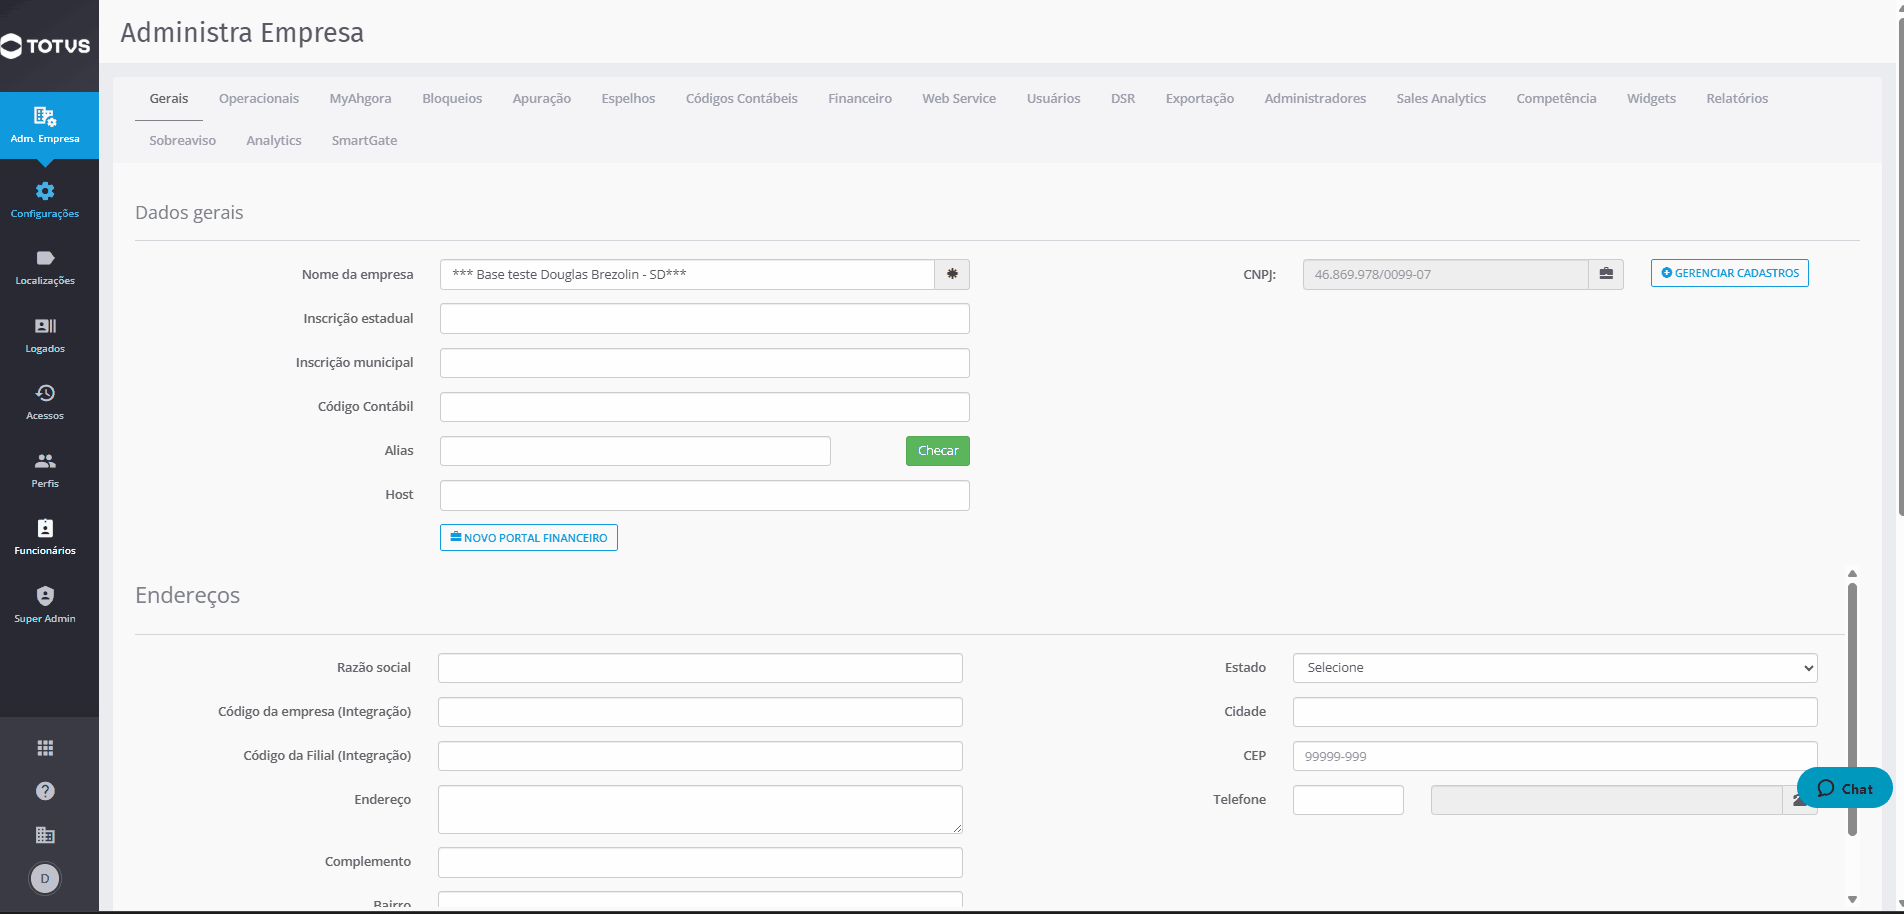Switch to the SmartGate tab
This screenshot has height=914, width=1904.
coord(364,140)
